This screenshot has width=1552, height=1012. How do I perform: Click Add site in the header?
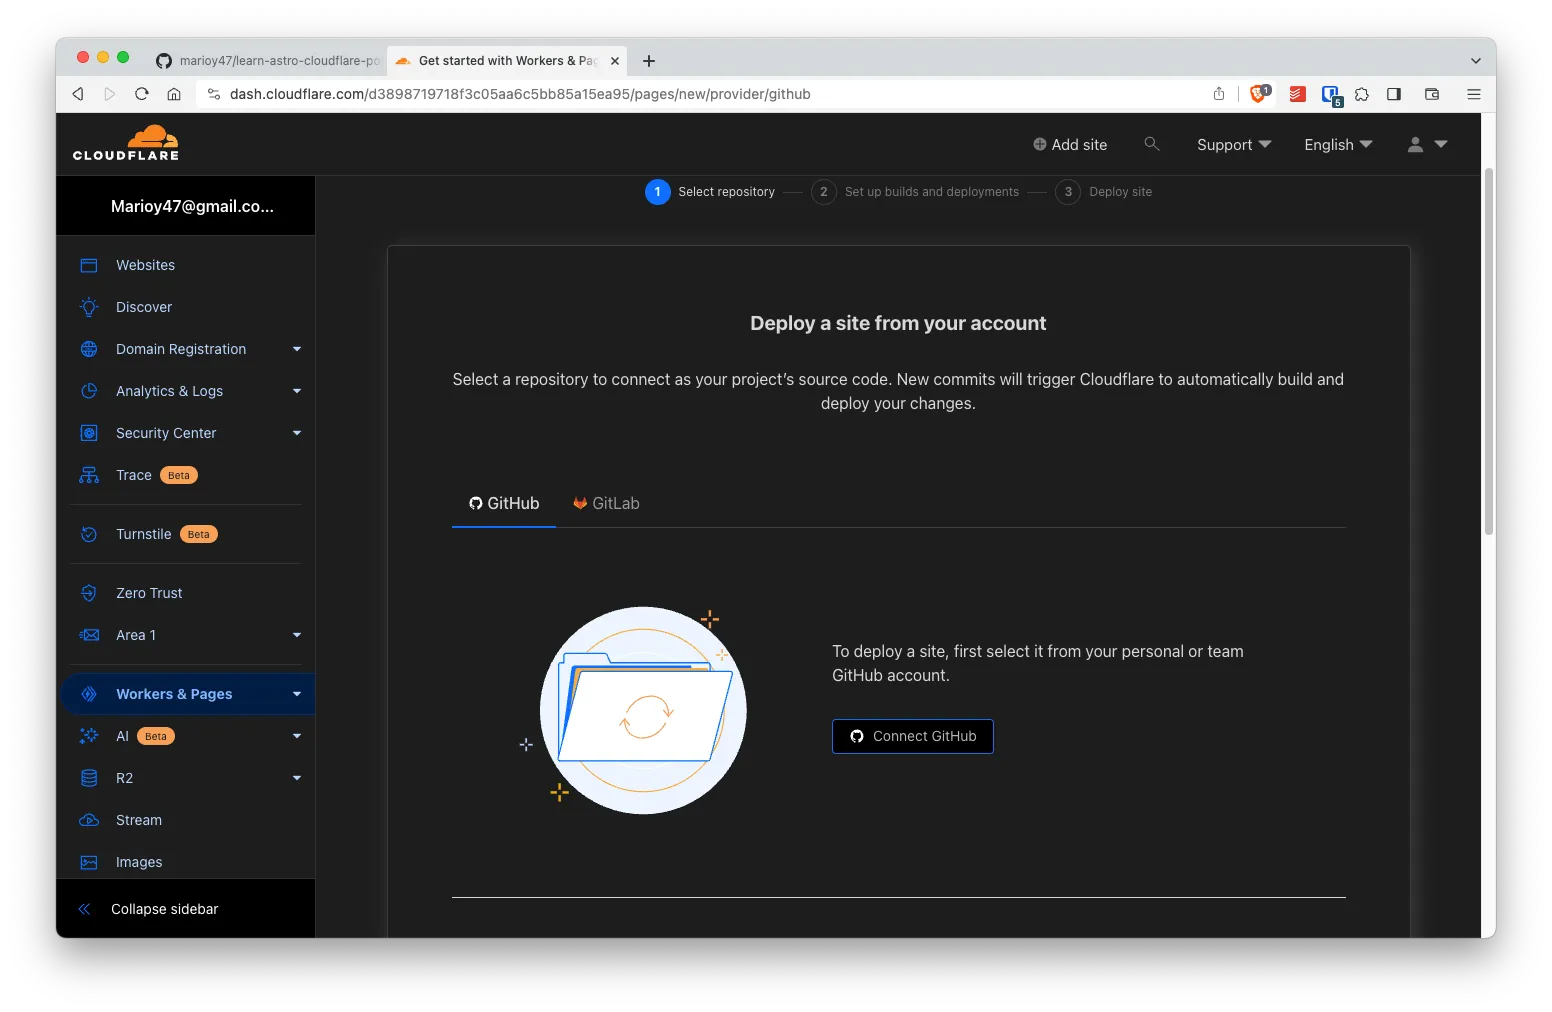(x=1070, y=145)
